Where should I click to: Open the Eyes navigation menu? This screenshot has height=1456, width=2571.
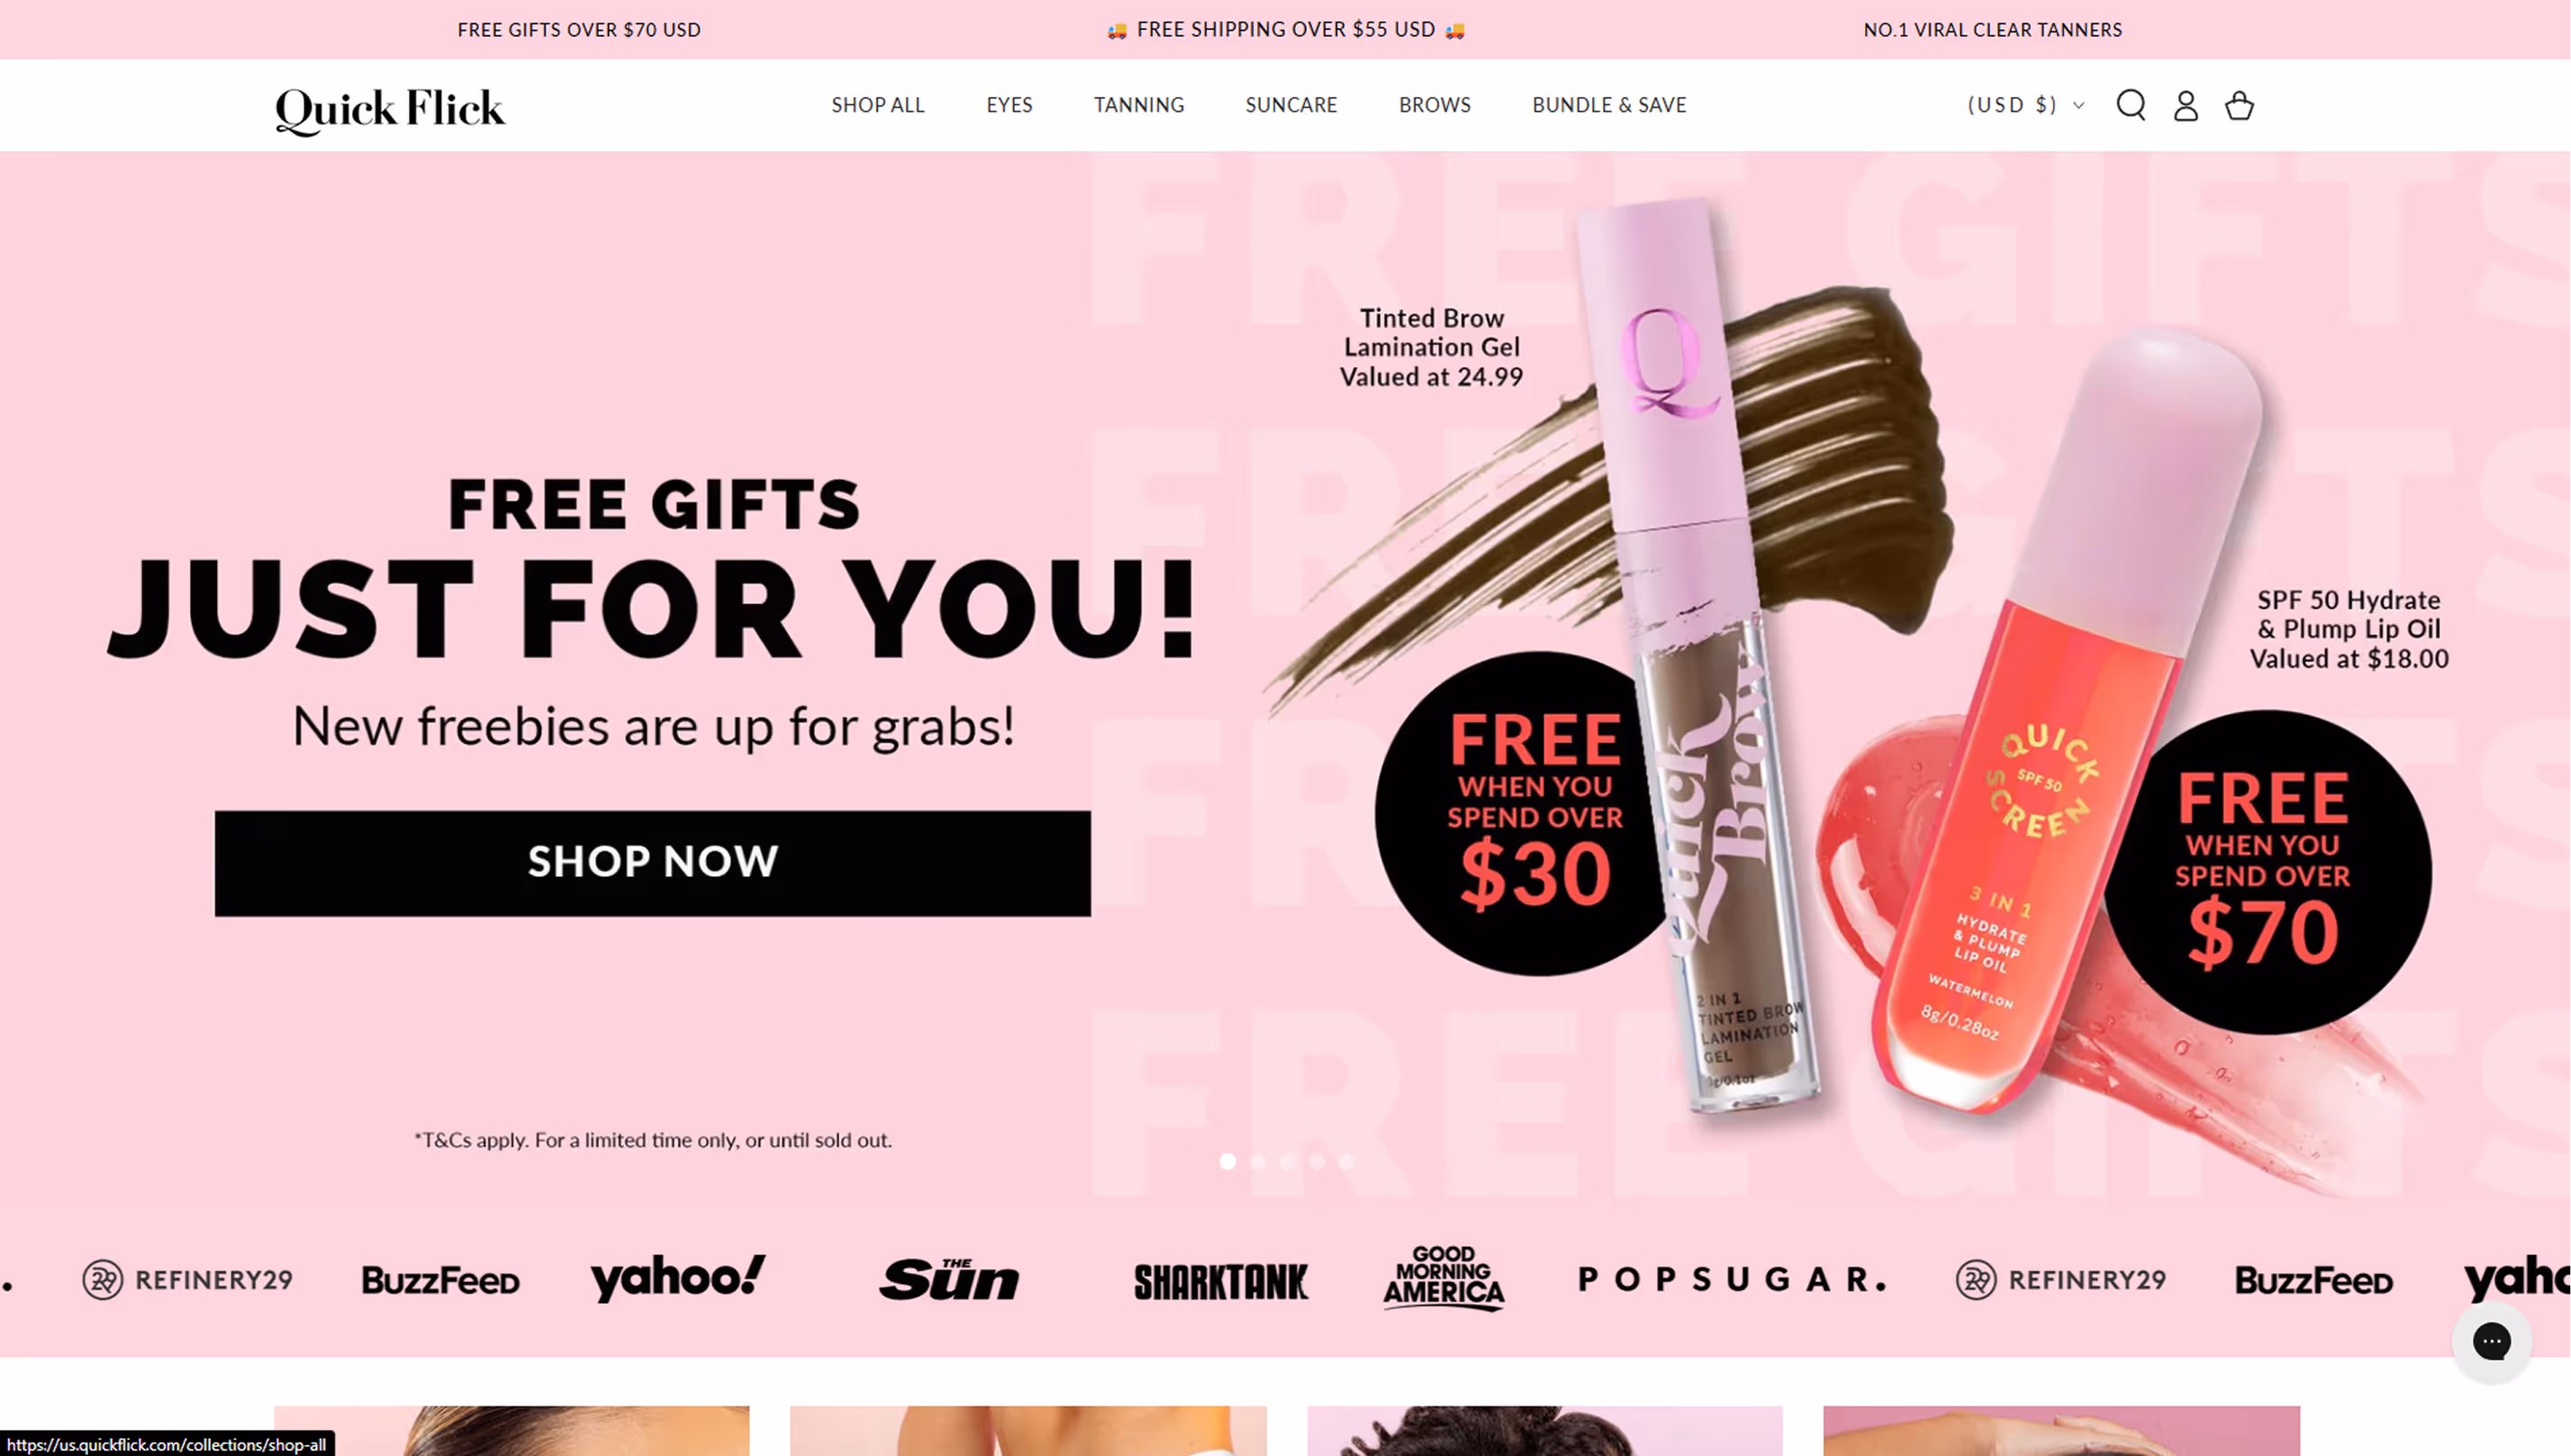(x=1009, y=105)
